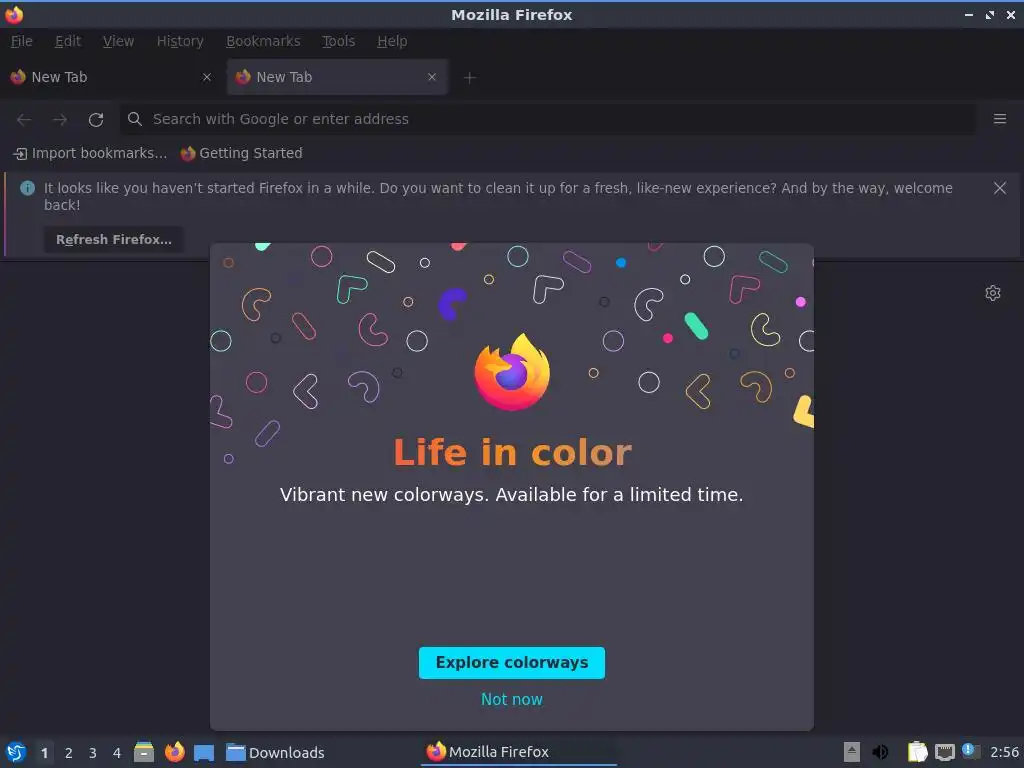Viewport: 1024px width, 768px height.
Task: Open the Tools menu
Action: click(338, 41)
